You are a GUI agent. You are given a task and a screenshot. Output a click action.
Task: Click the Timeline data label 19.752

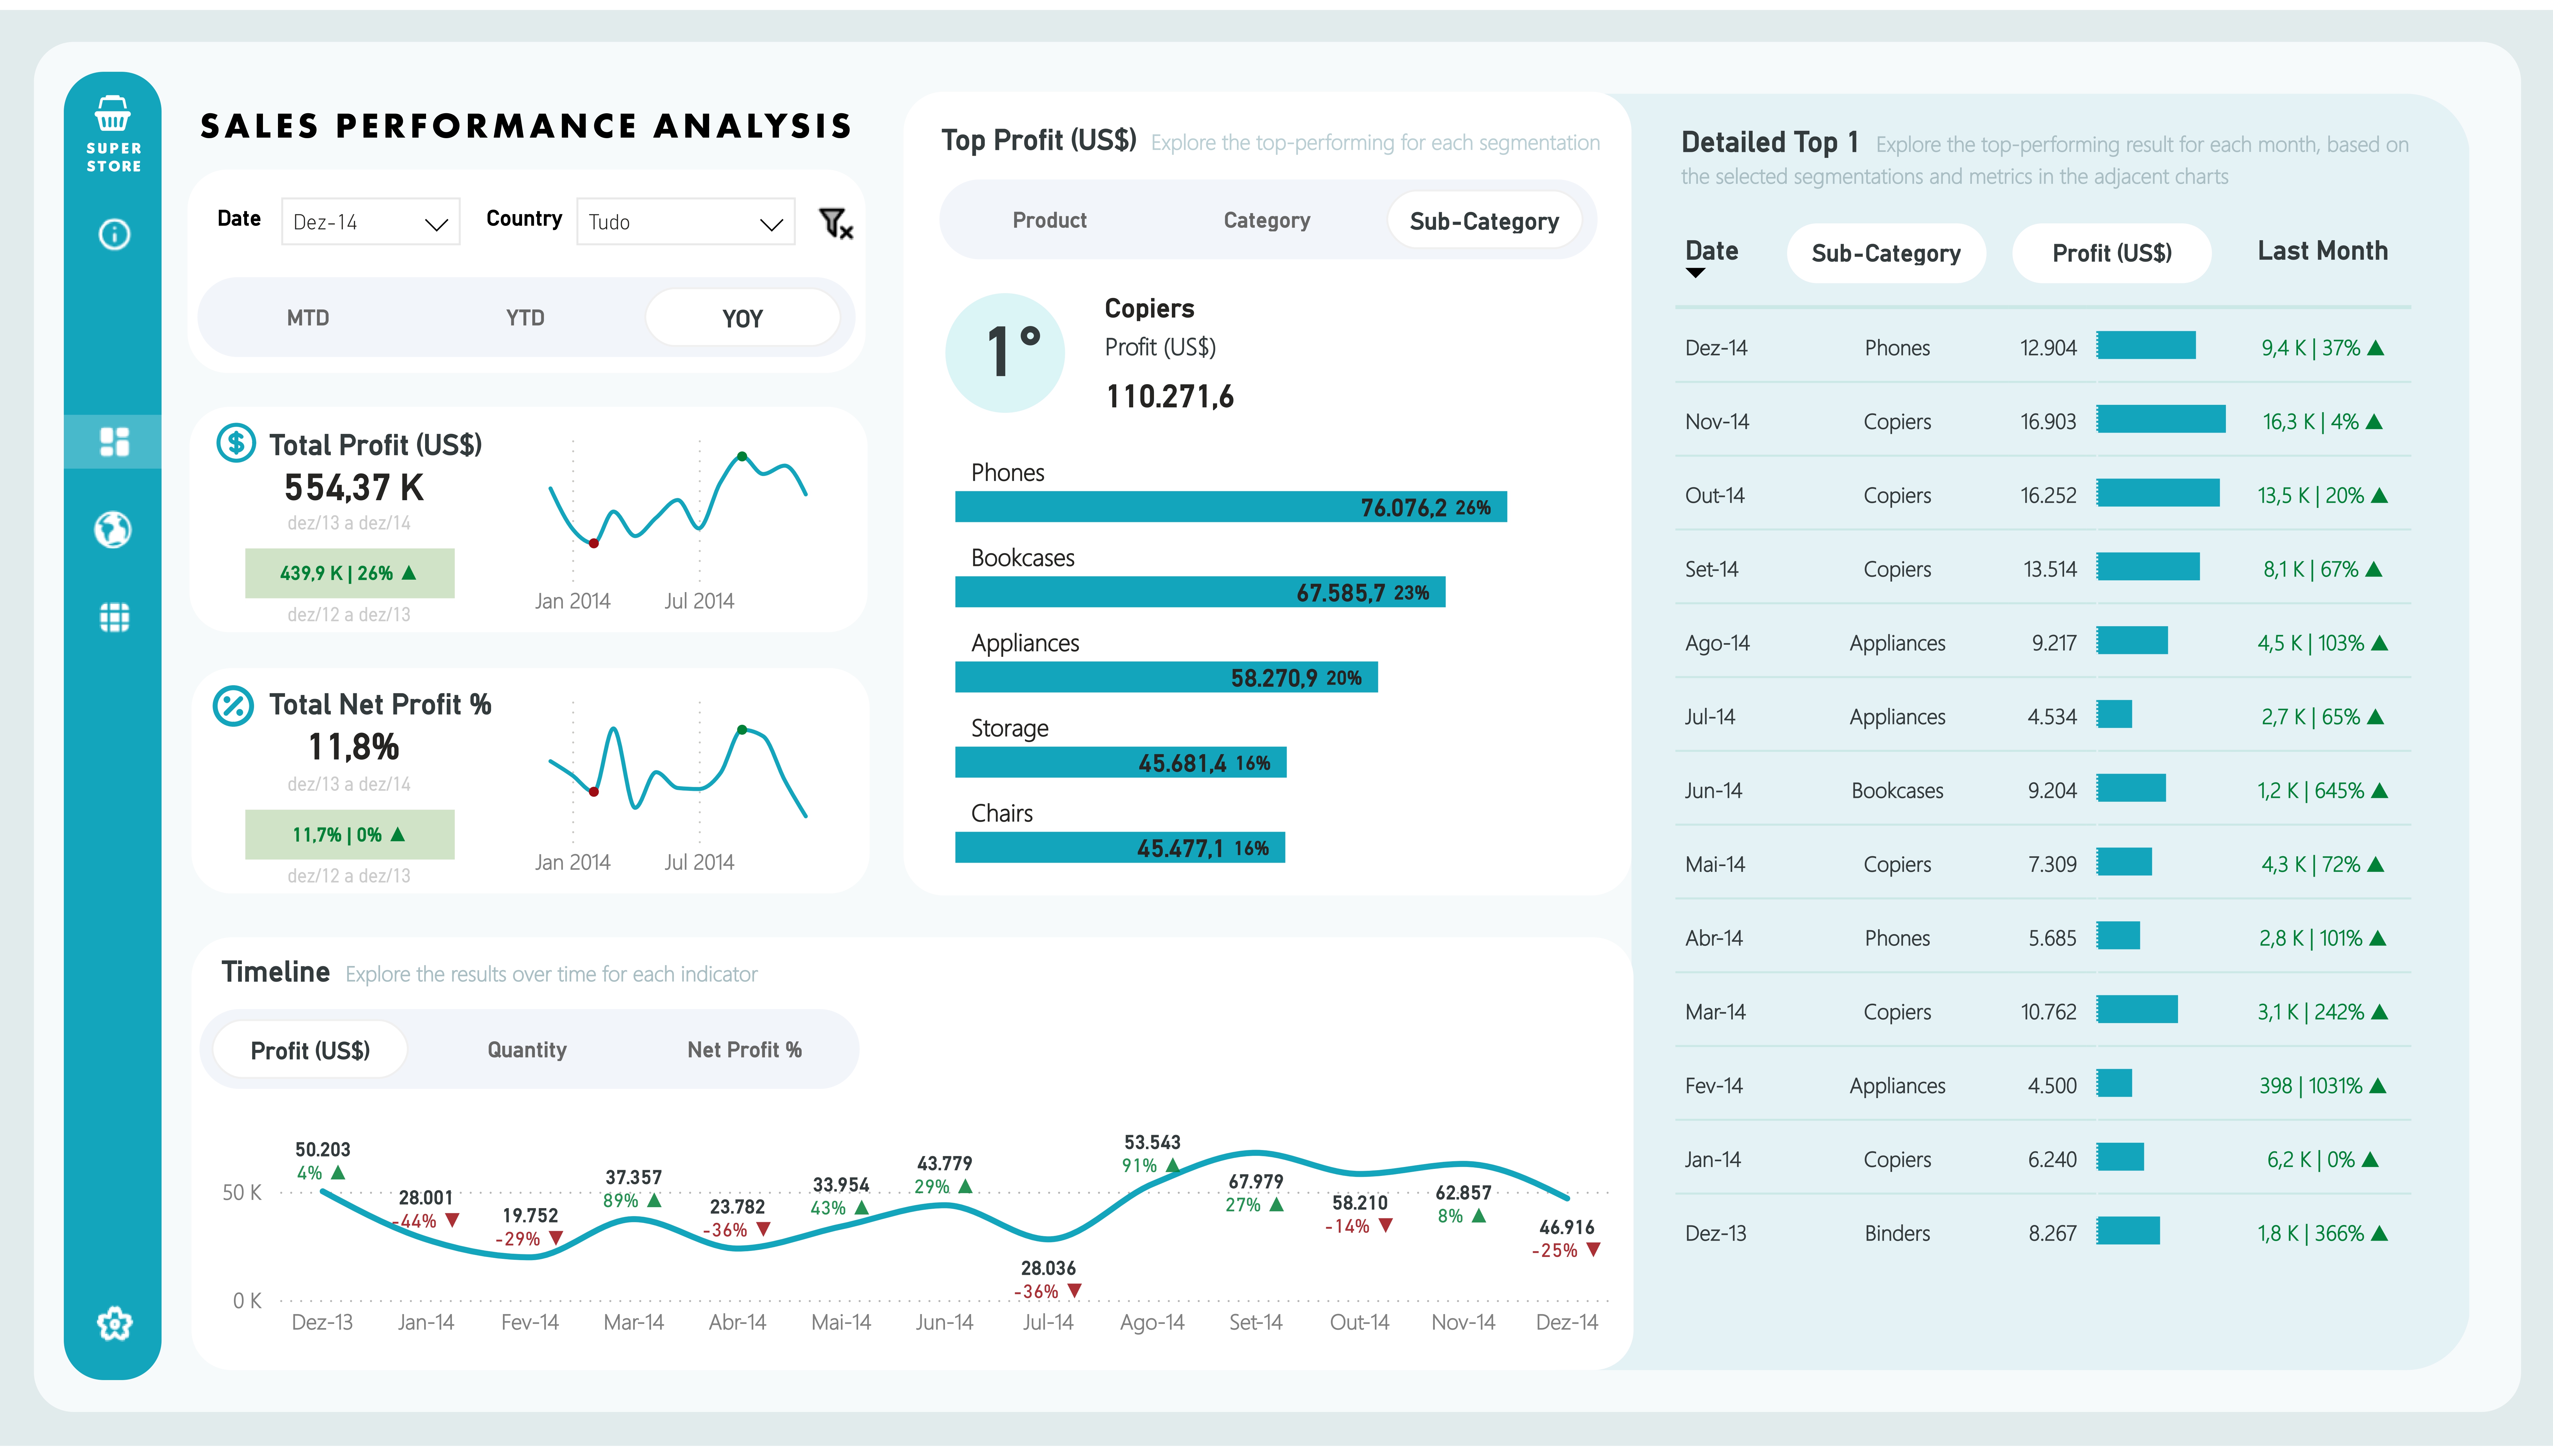click(530, 1216)
